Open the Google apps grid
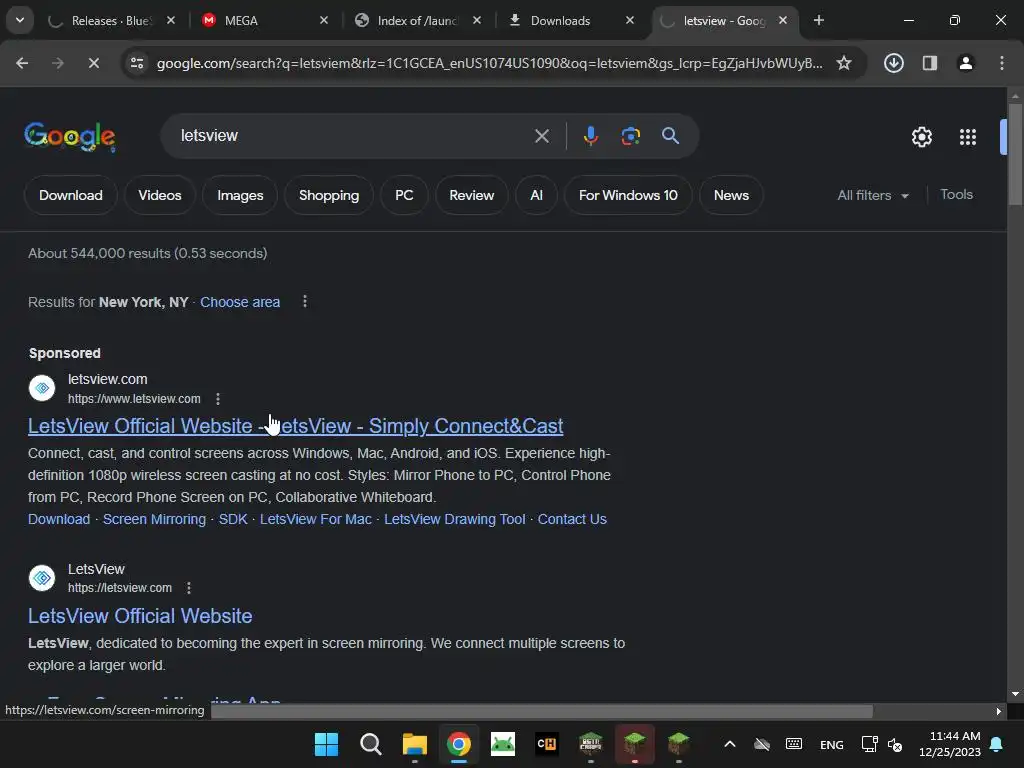This screenshot has width=1024, height=768. (968, 136)
